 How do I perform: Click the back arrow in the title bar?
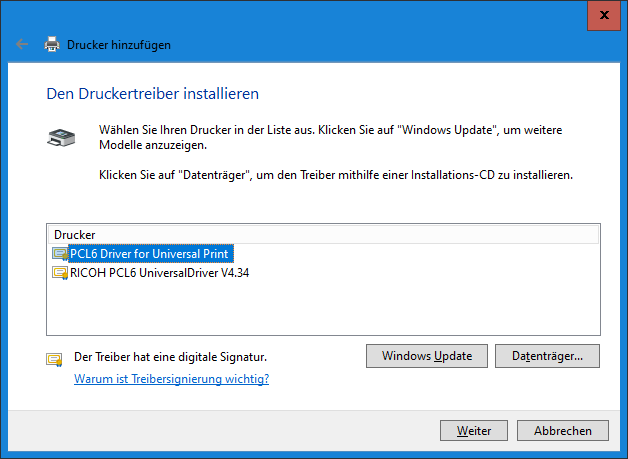pos(22,44)
